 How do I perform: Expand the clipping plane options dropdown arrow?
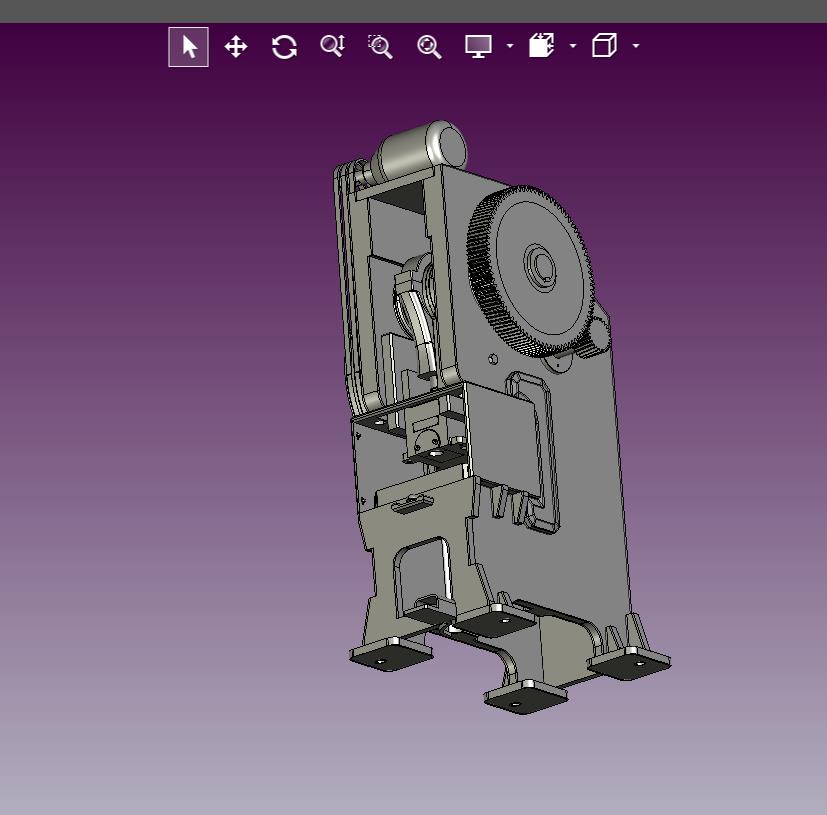click(x=573, y=46)
